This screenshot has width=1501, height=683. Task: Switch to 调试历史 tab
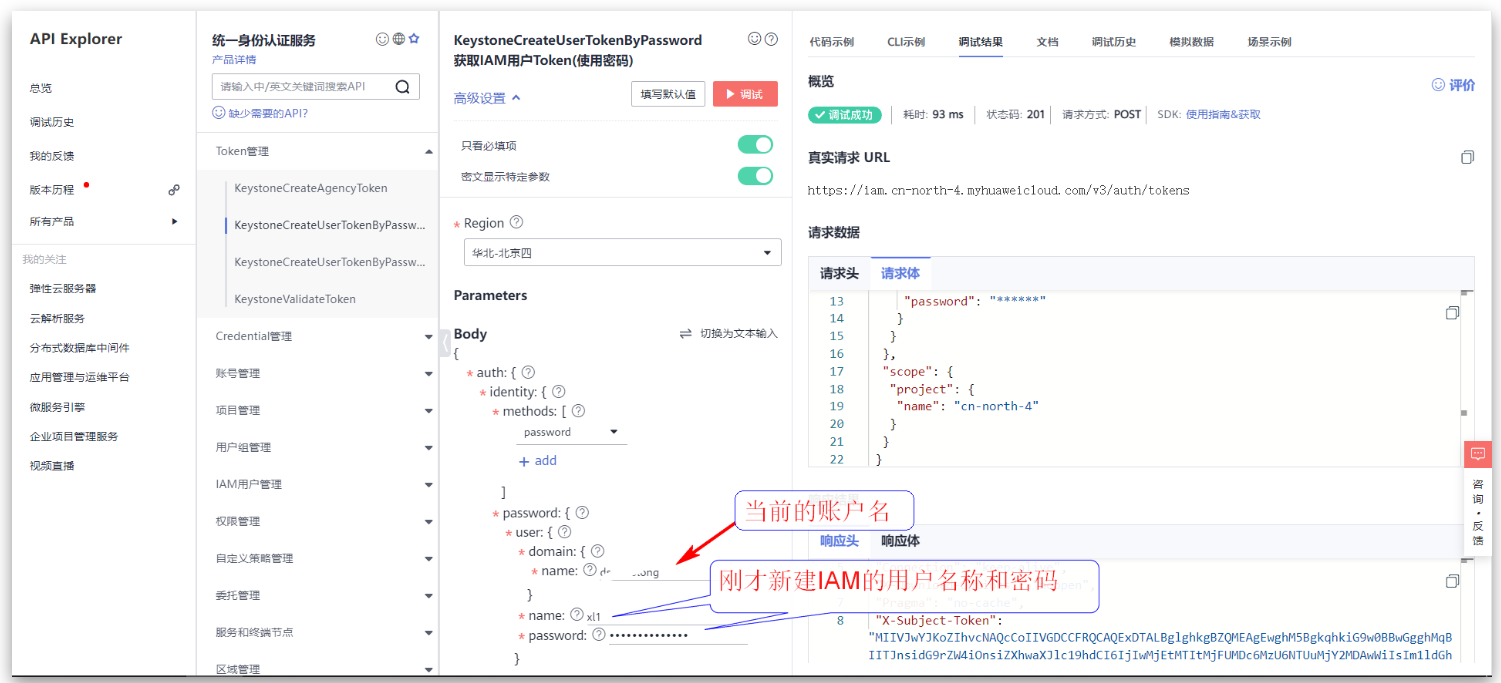(1114, 42)
